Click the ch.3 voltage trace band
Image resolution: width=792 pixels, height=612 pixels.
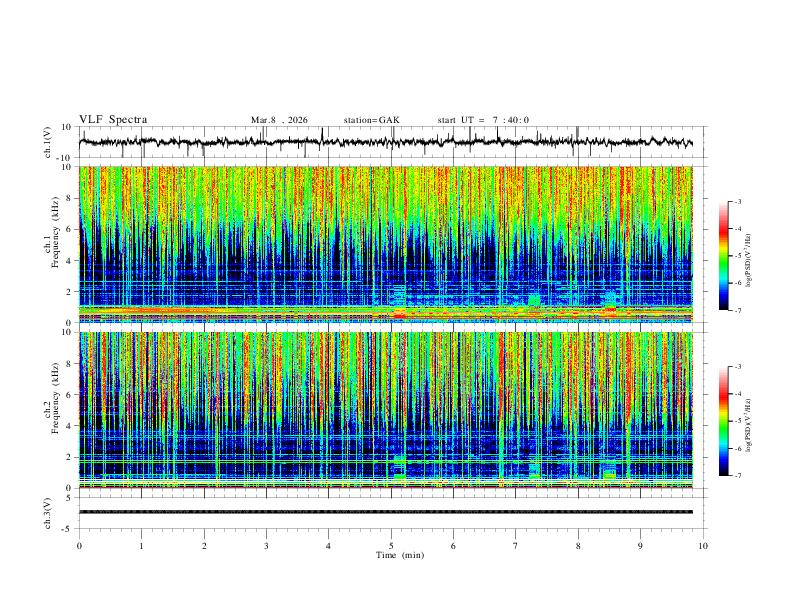coord(386,512)
